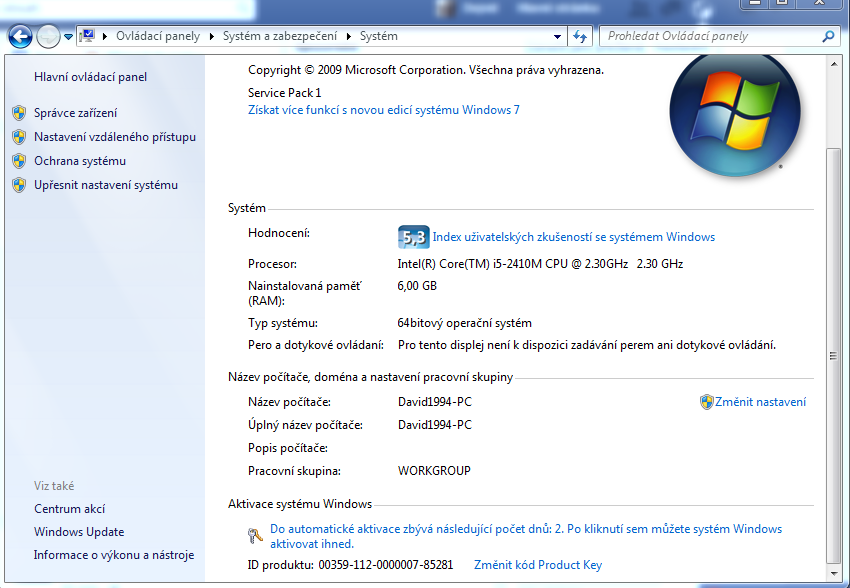The height and width of the screenshot is (588, 850).
Task: Click the magnifier search icon
Action: tap(828, 36)
